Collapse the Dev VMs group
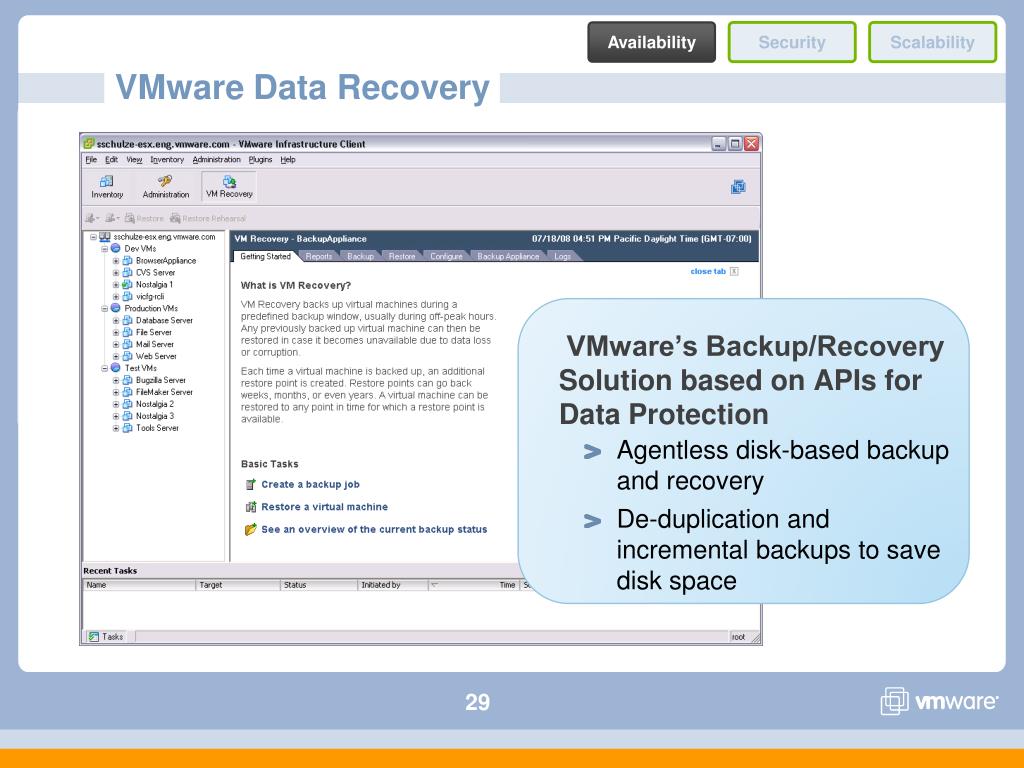Screen dimensions: 1024x768 (104, 249)
